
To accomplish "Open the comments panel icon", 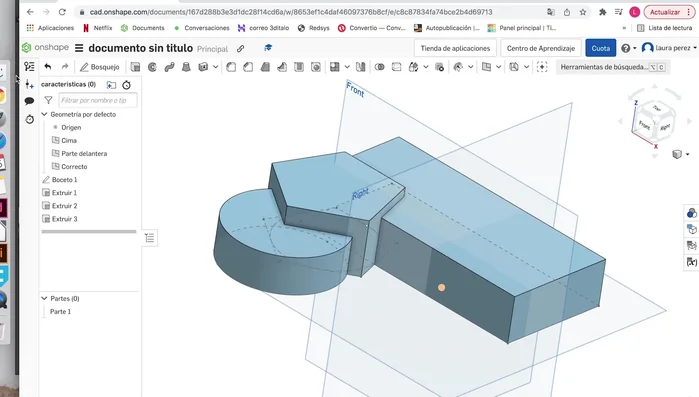I will [29, 101].
